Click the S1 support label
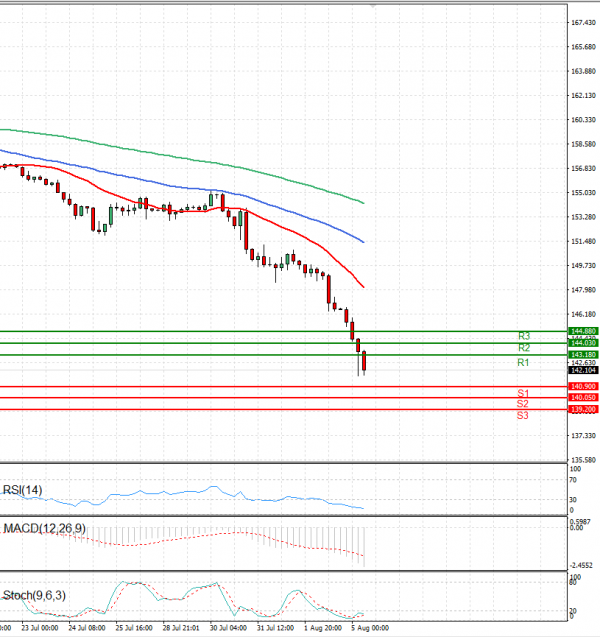 tap(523, 393)
